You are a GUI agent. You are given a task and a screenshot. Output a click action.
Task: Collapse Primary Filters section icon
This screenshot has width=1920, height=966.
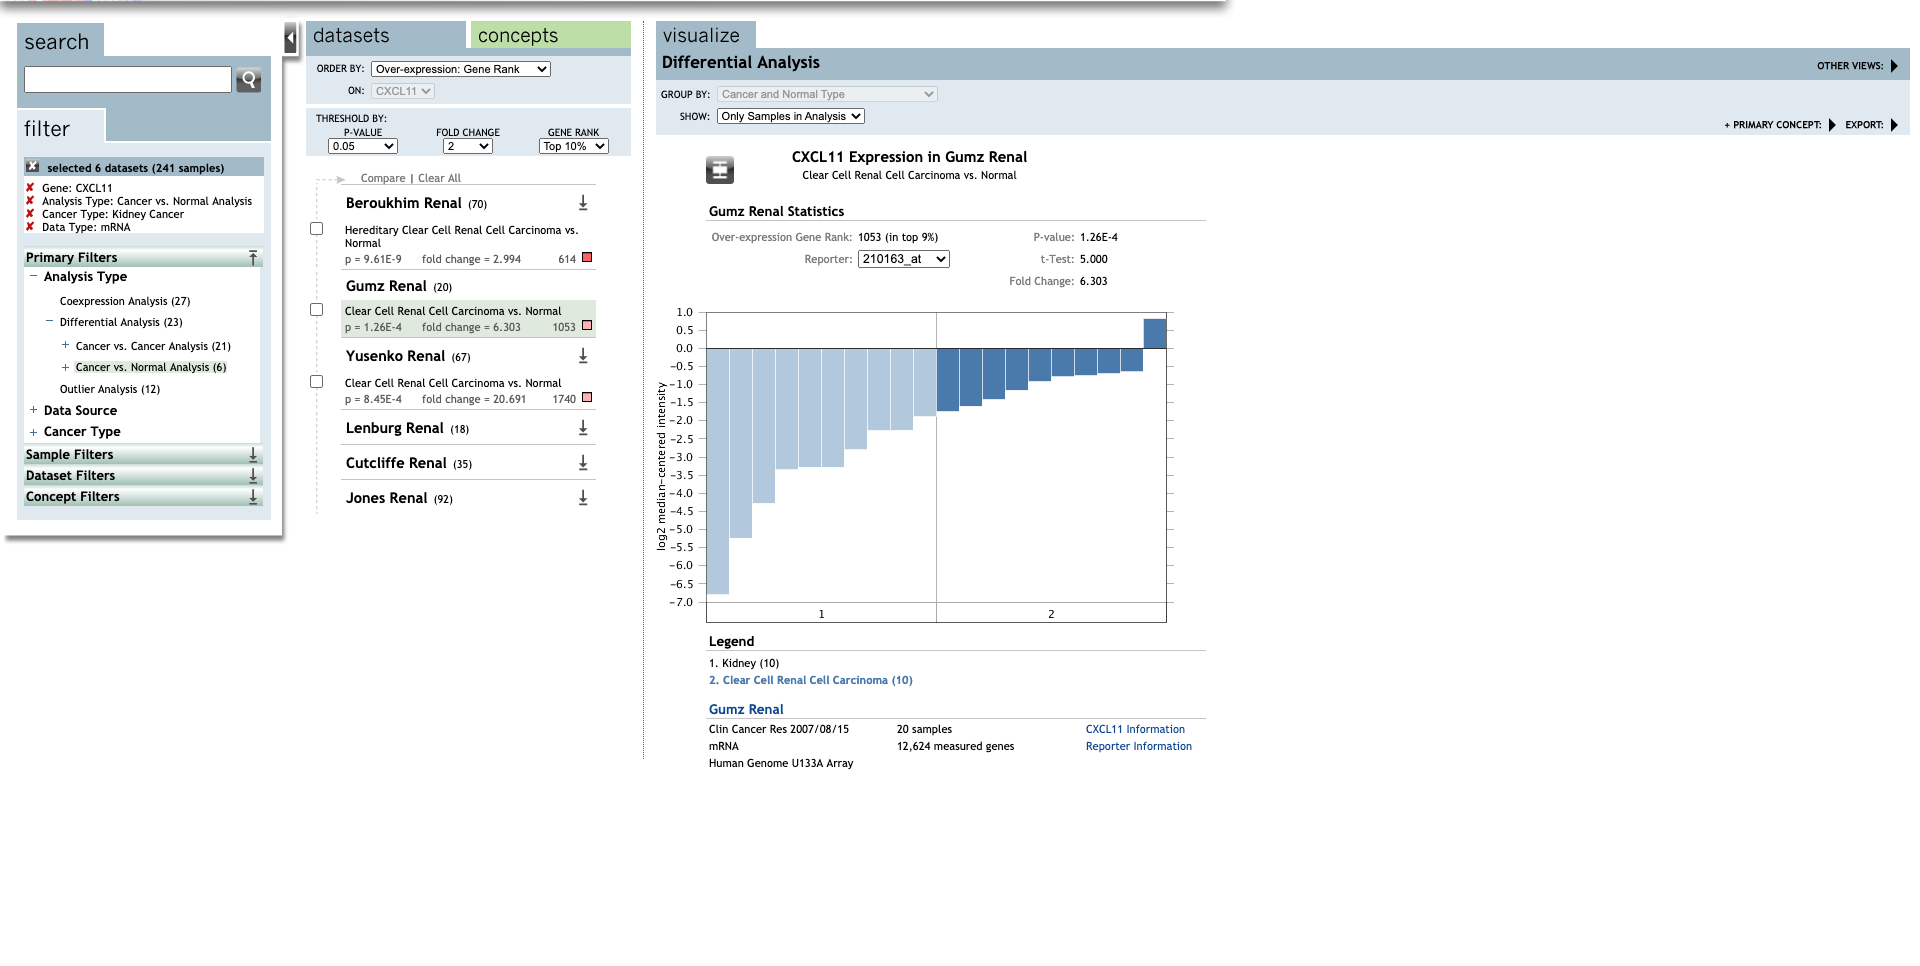[x=253, y=257]
